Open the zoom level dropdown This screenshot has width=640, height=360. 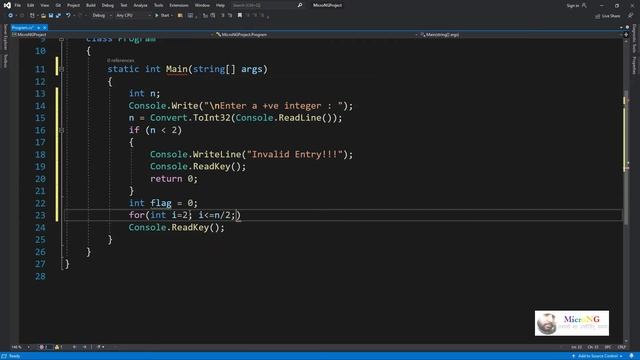coord(20,347)
